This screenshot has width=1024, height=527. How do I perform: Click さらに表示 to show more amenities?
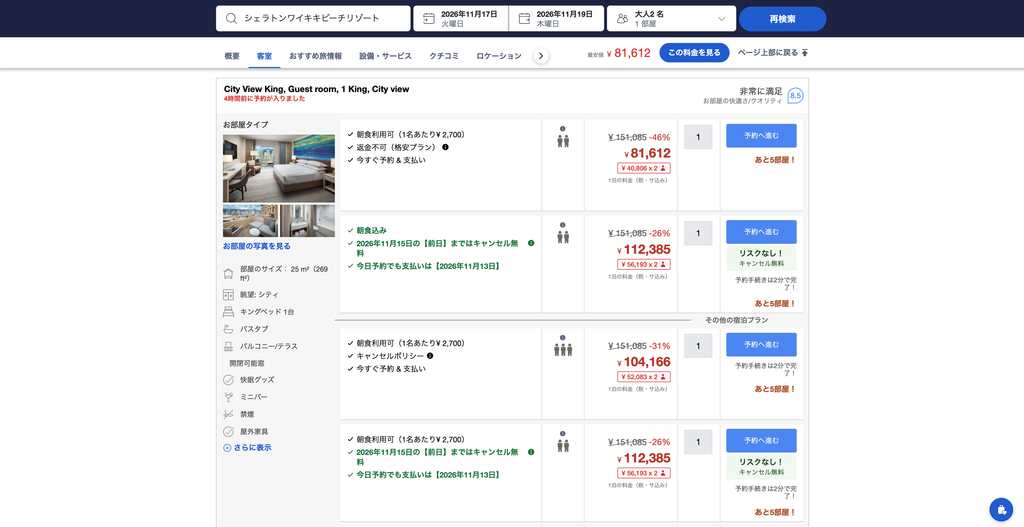(248, 448)
